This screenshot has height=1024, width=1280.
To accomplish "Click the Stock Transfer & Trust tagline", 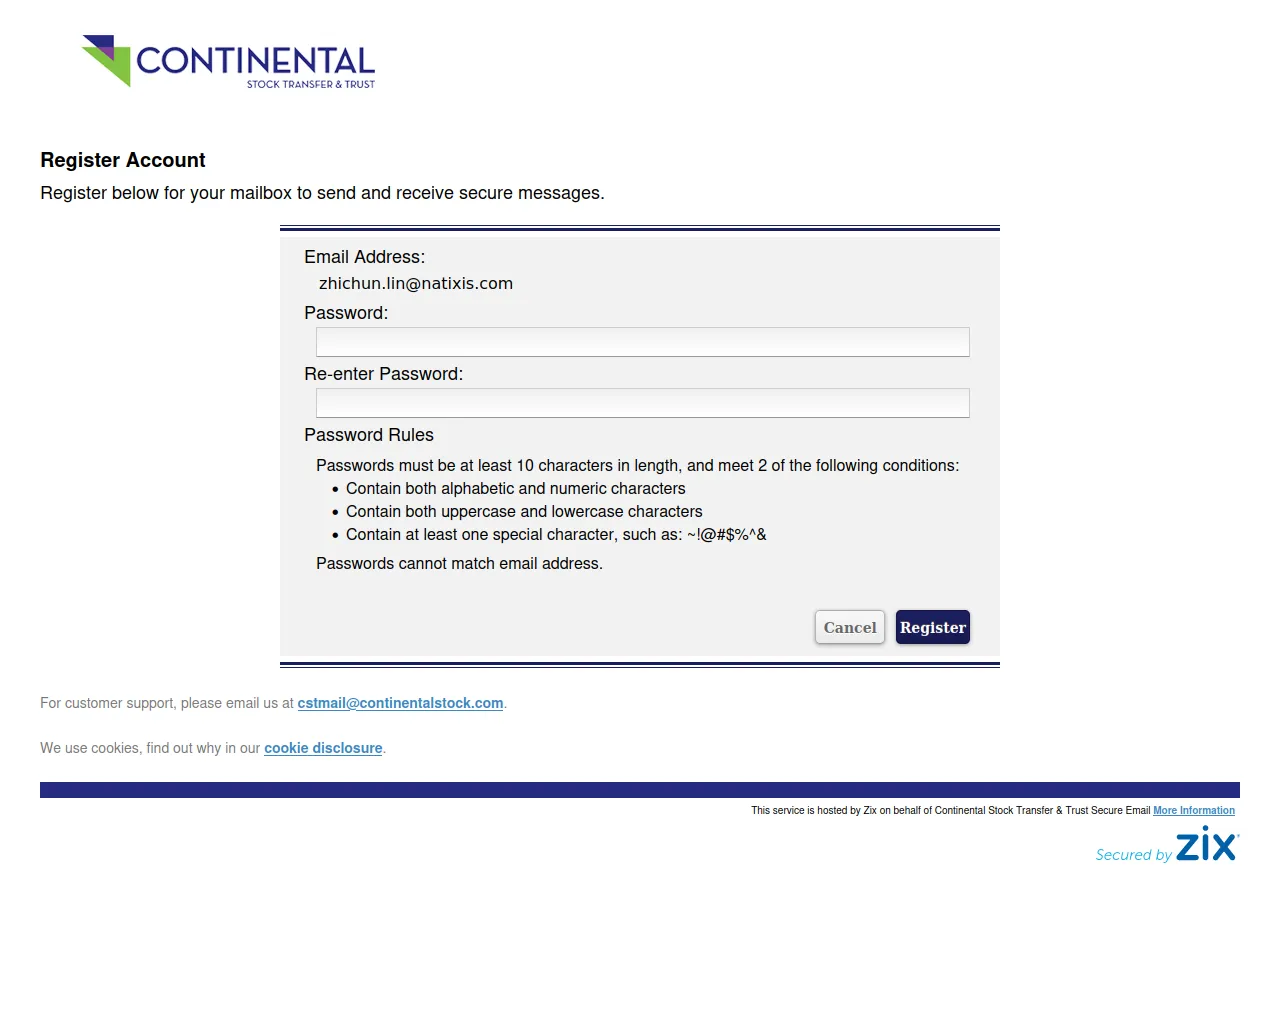I will [311, 85].
